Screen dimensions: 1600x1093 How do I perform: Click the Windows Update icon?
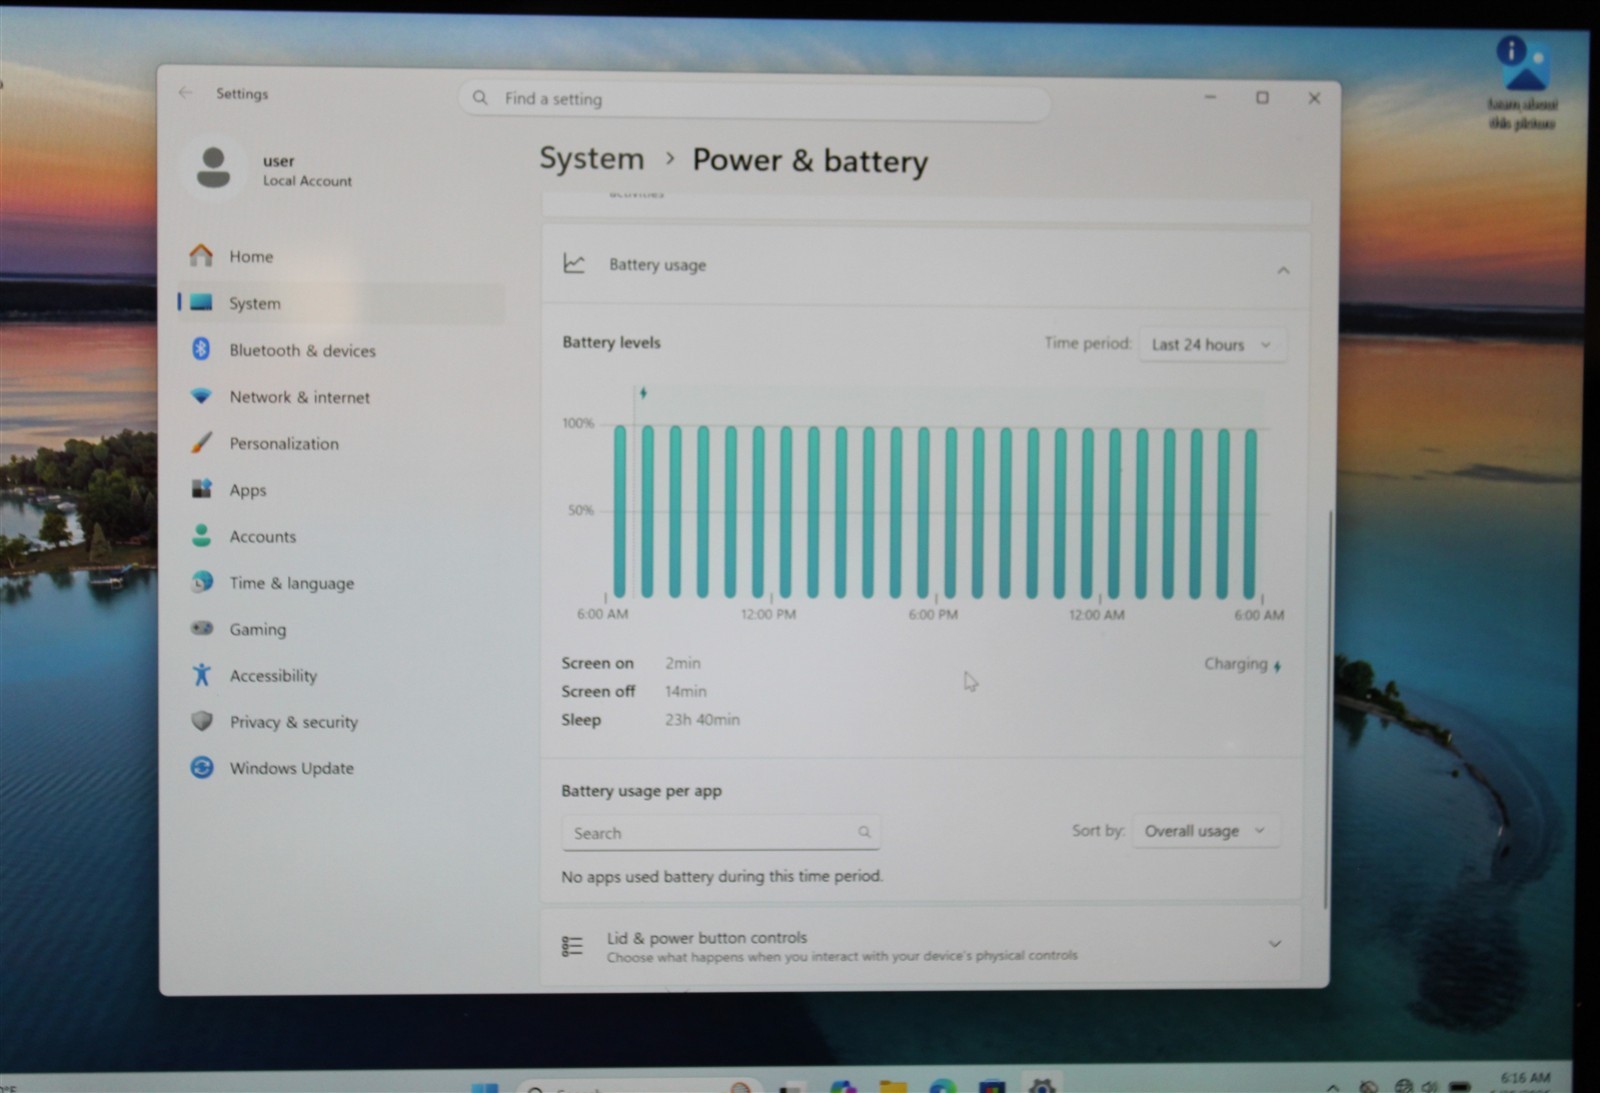coord(202,768)
